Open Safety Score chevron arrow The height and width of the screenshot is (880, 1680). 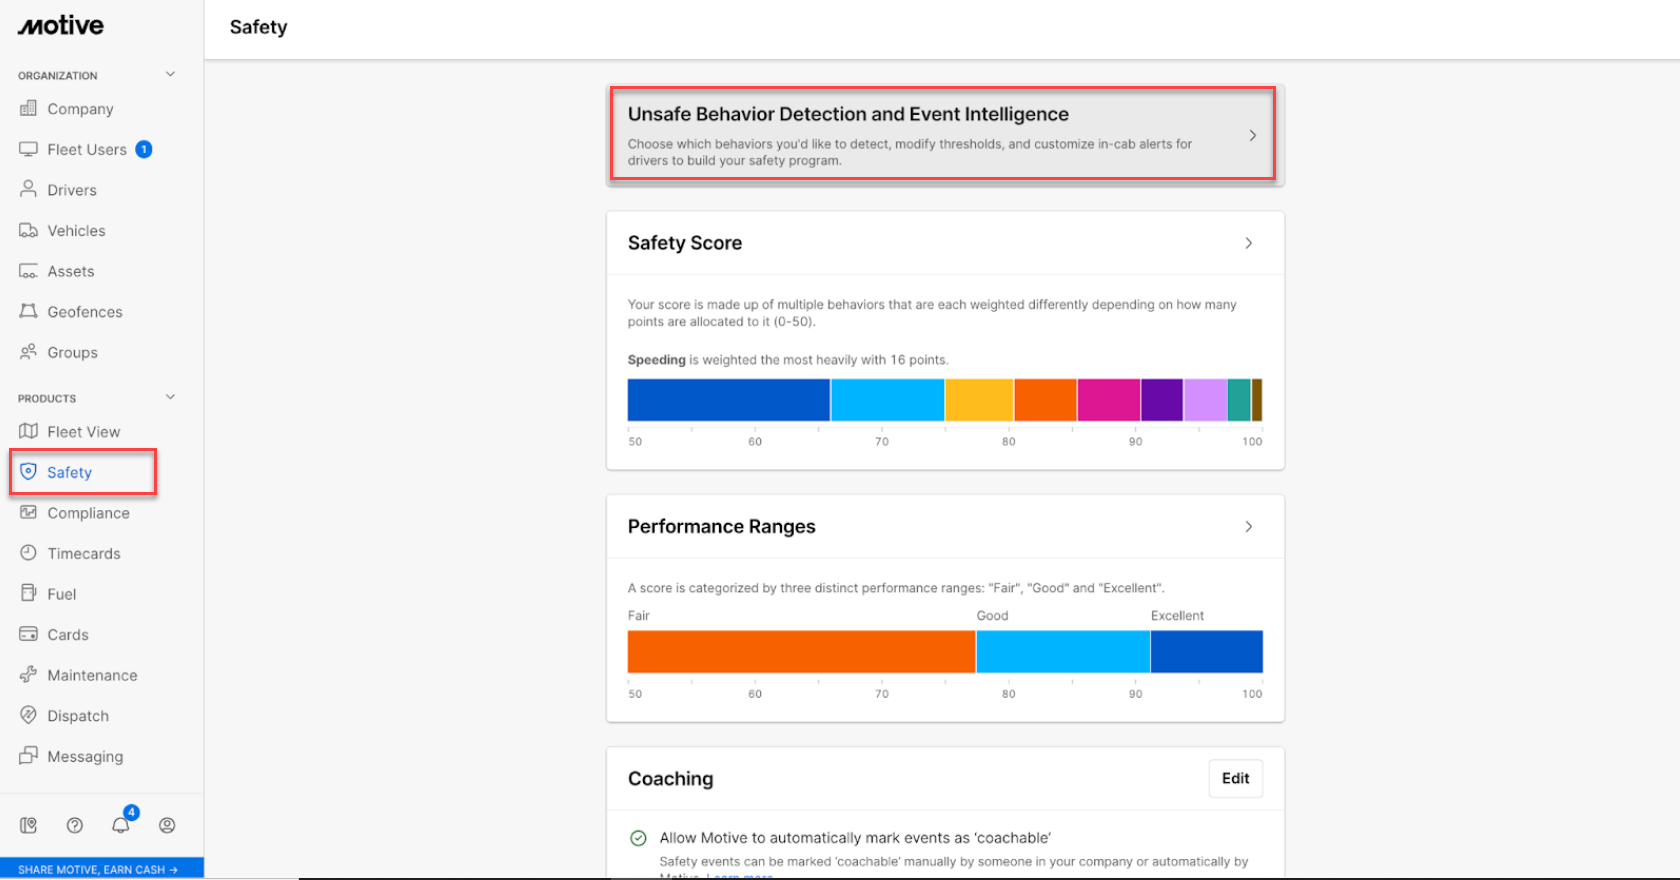tap(1248, 243)
